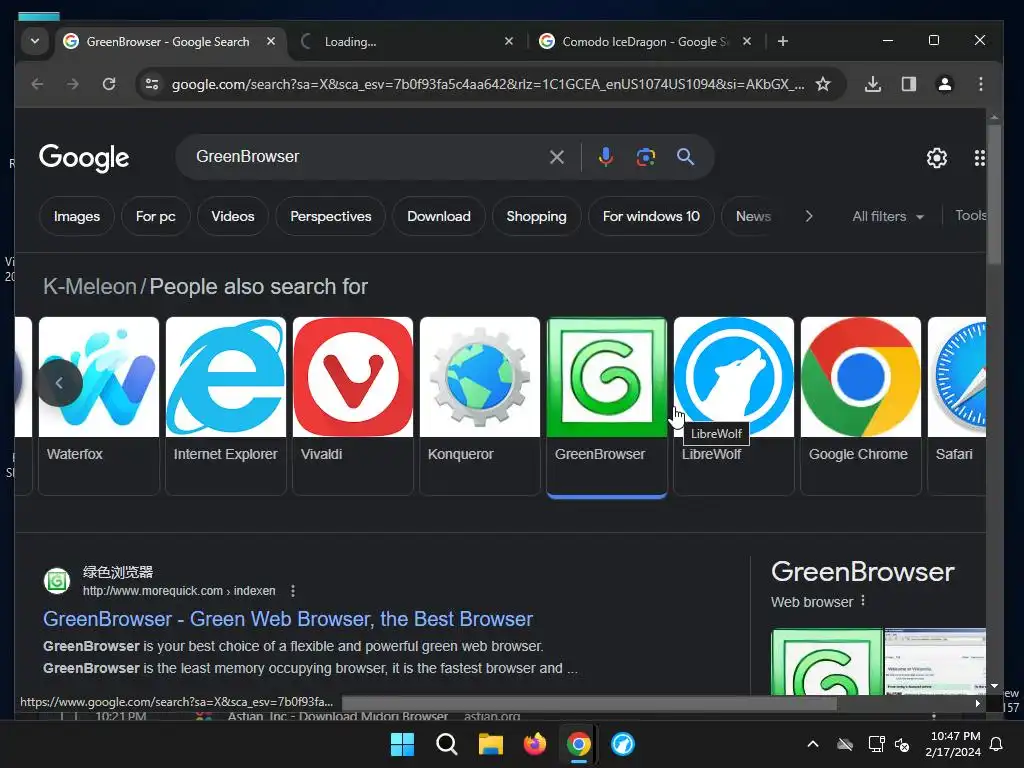Open Chrome downloads icon

(872, 84)
